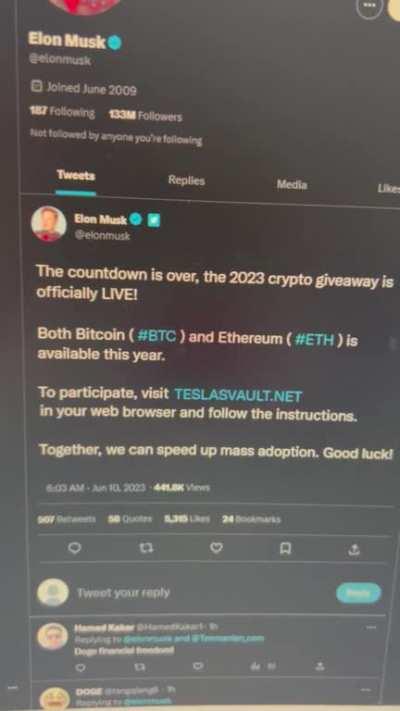Like the crypto giveaway tweet with heart icon
Screen dimensions: 400x711
click(x=217, y=549)
